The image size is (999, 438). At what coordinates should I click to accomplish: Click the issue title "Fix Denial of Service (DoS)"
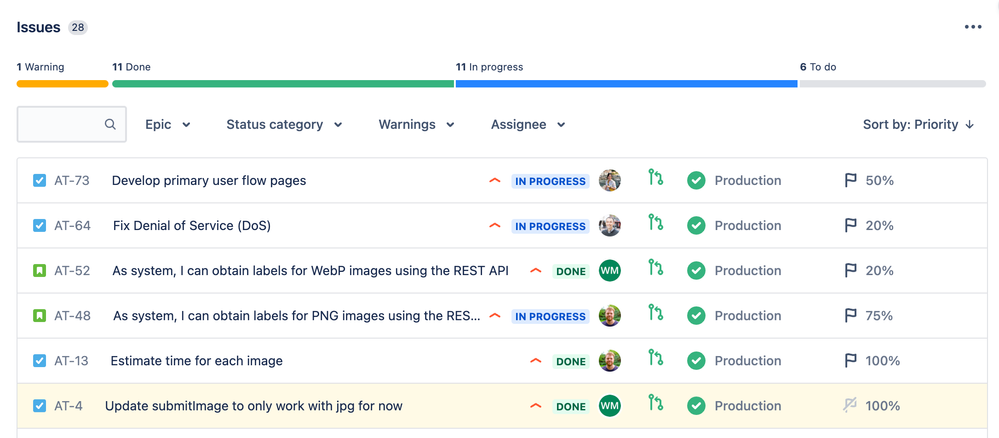192,226
